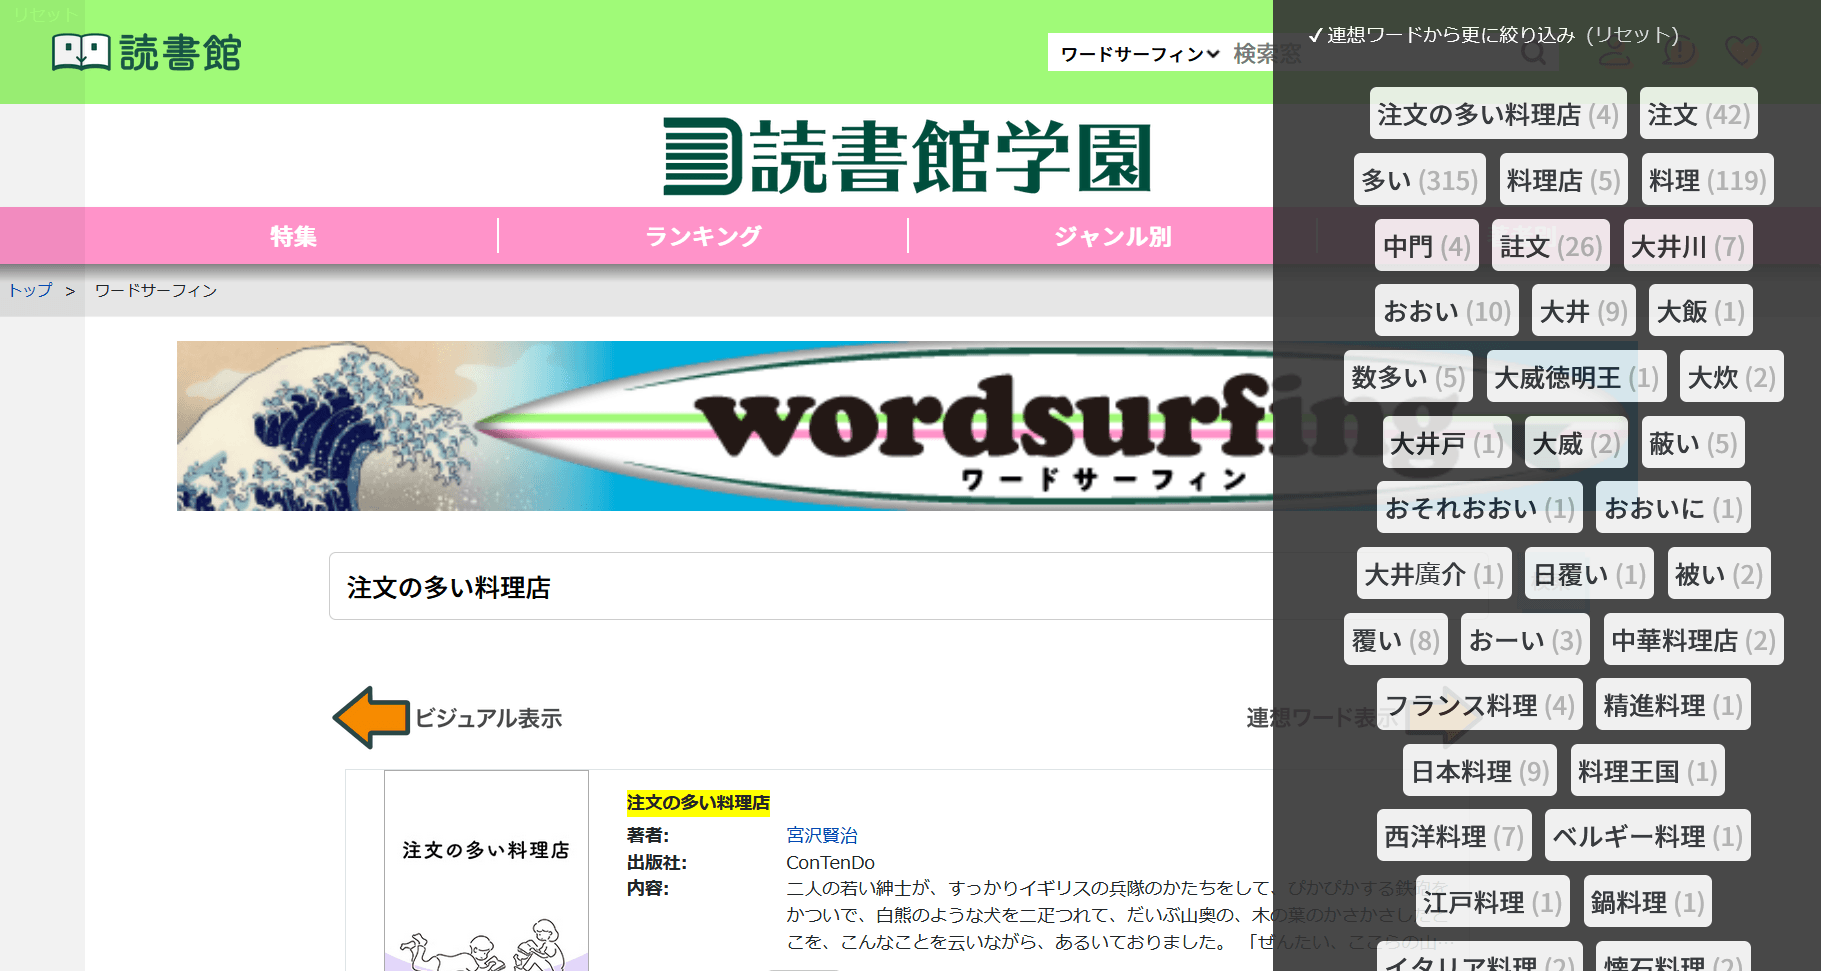Open the ジャンル別 menu

(x=1113, y=236)
